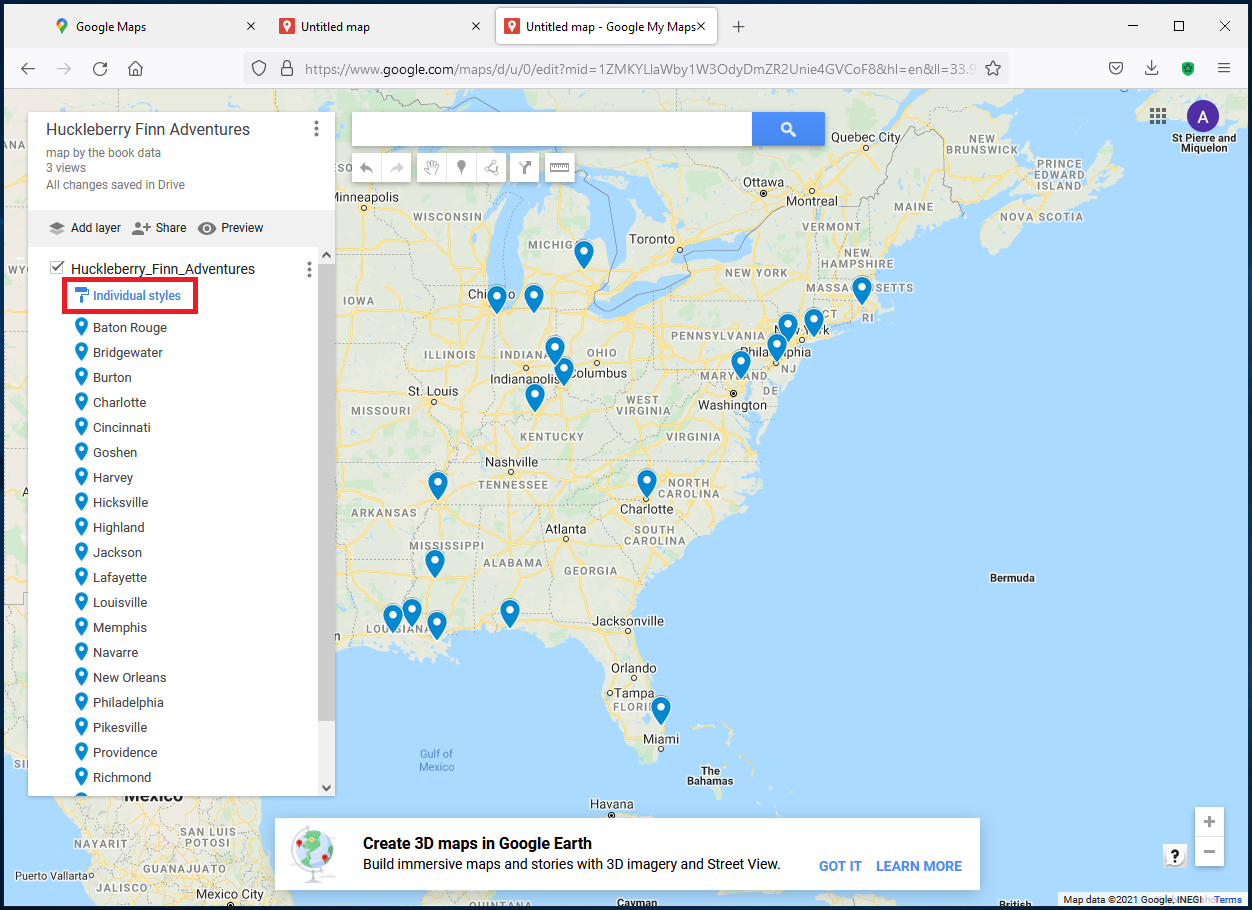Select Burton in the layer list

[x=112, y=377]
